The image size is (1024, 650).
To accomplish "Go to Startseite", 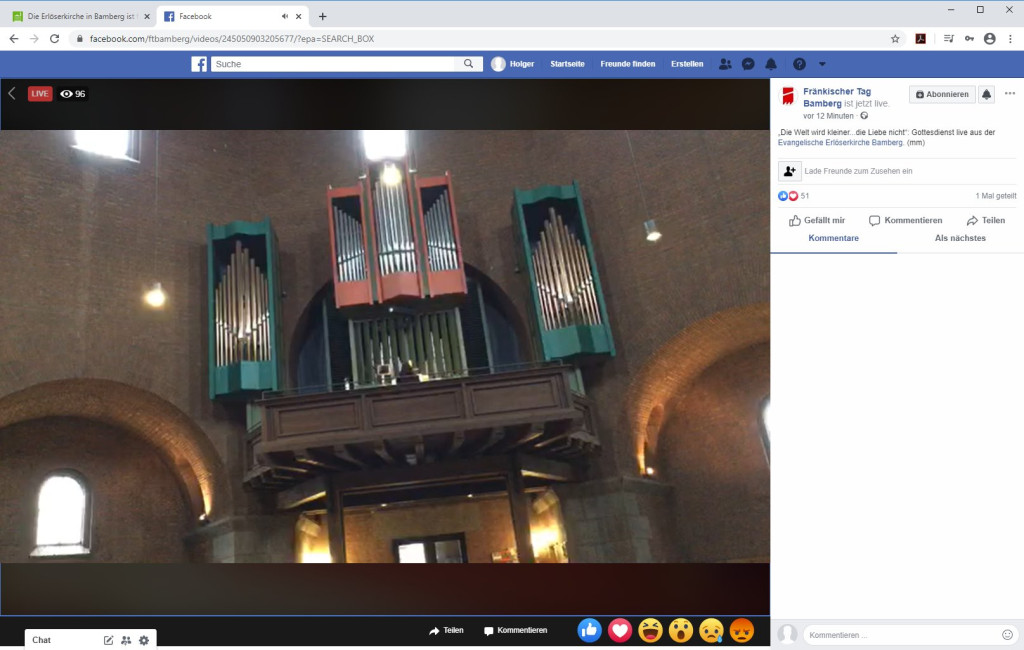I will pyautogui.click(x=568, y=64).
